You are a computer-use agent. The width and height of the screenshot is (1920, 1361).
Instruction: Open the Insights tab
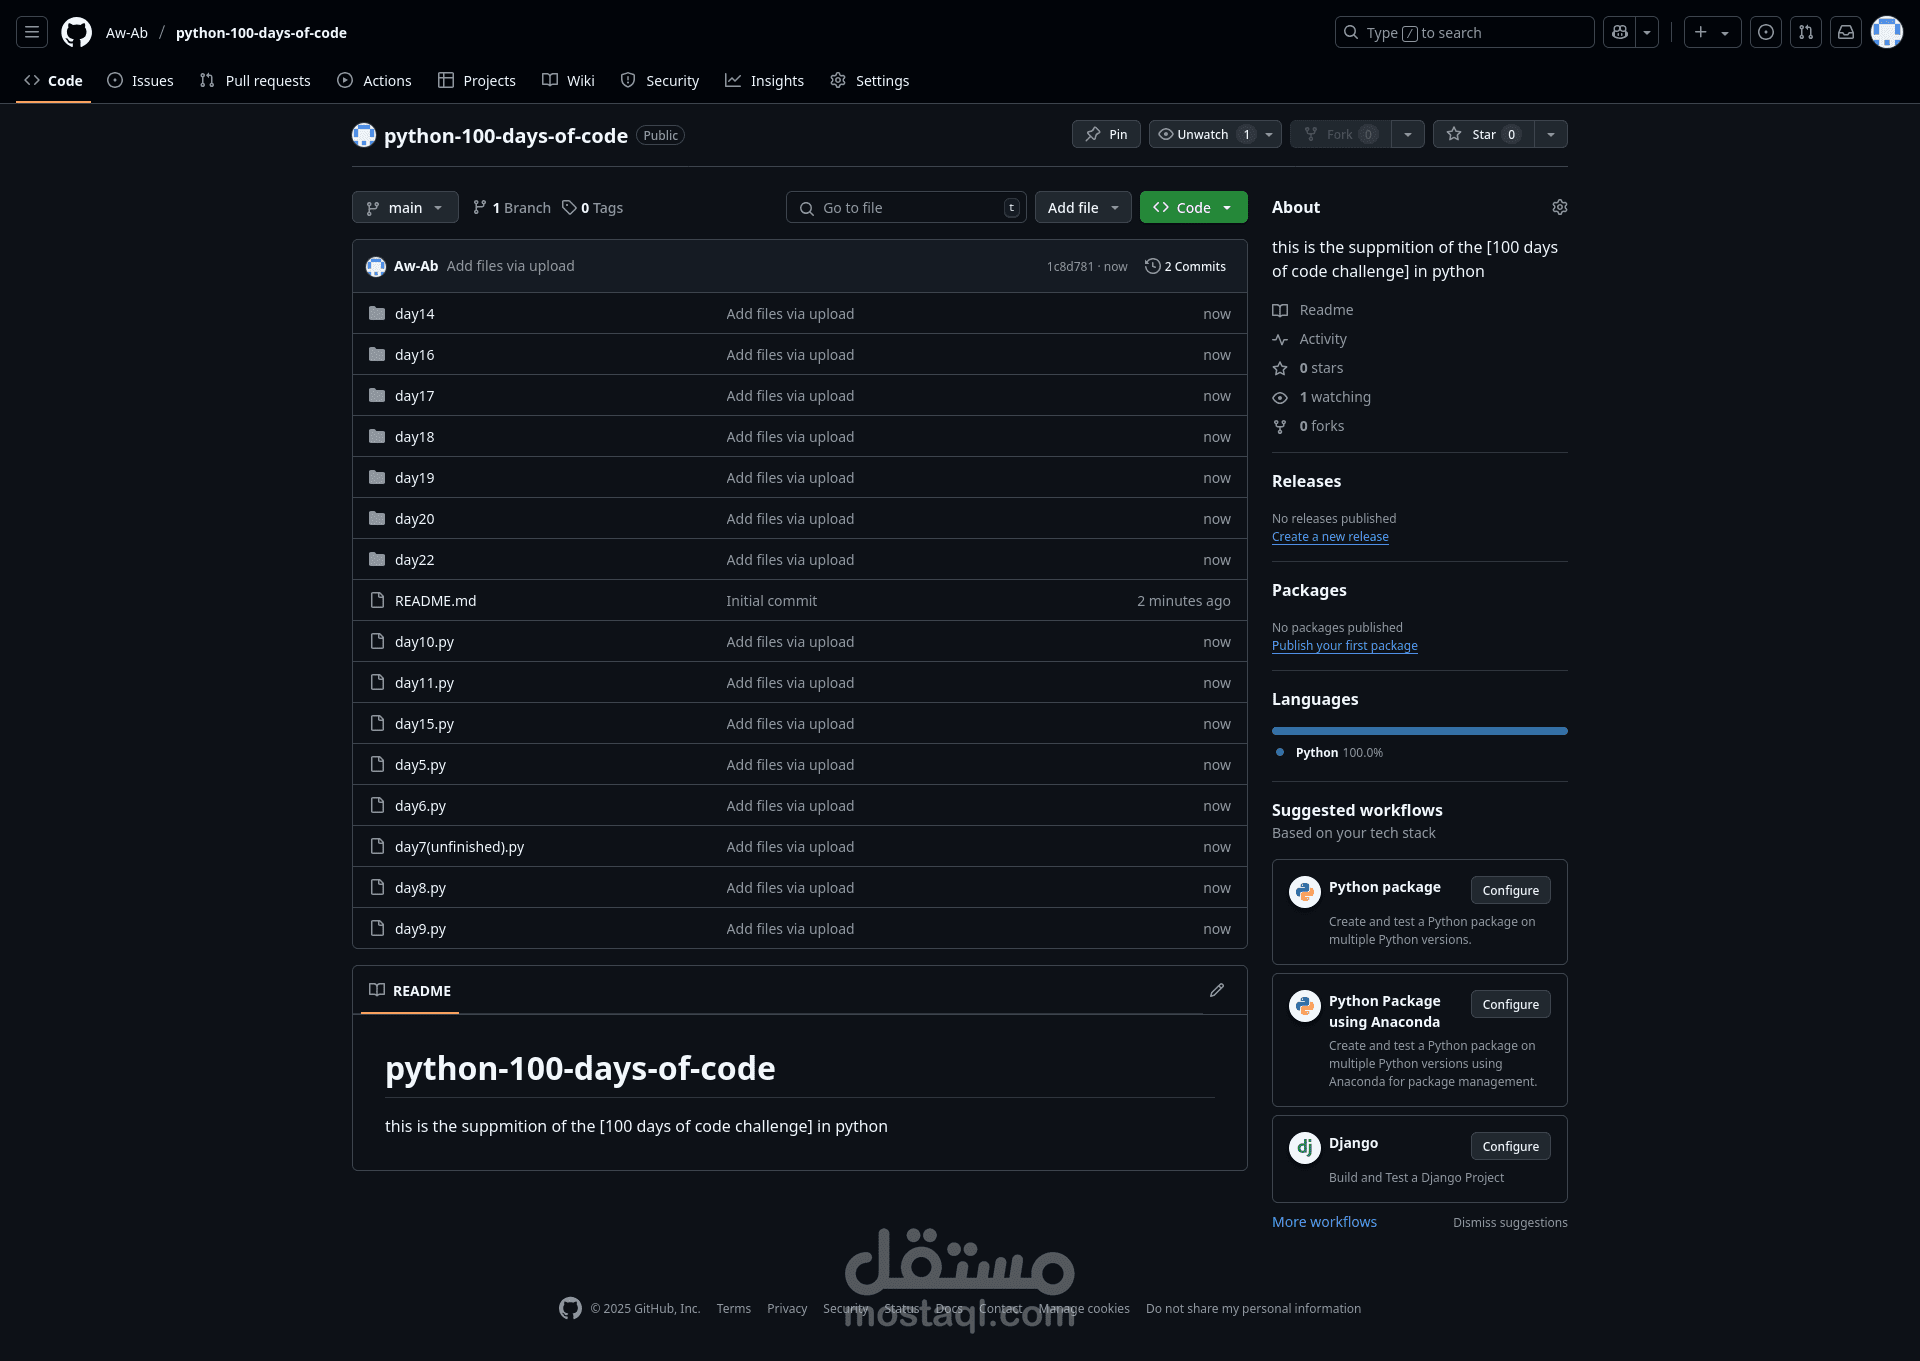point(765,80)
